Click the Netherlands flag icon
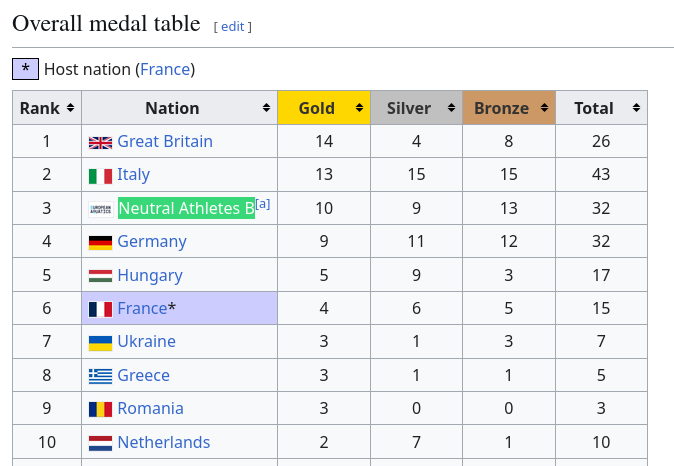The image size is (674, 466). tap(100, 443)
